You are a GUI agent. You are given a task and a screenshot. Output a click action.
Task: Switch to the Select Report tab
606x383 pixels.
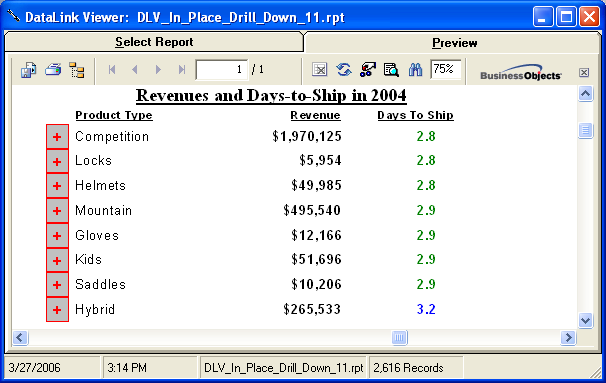pyautogui.click(x=154, y=42)
